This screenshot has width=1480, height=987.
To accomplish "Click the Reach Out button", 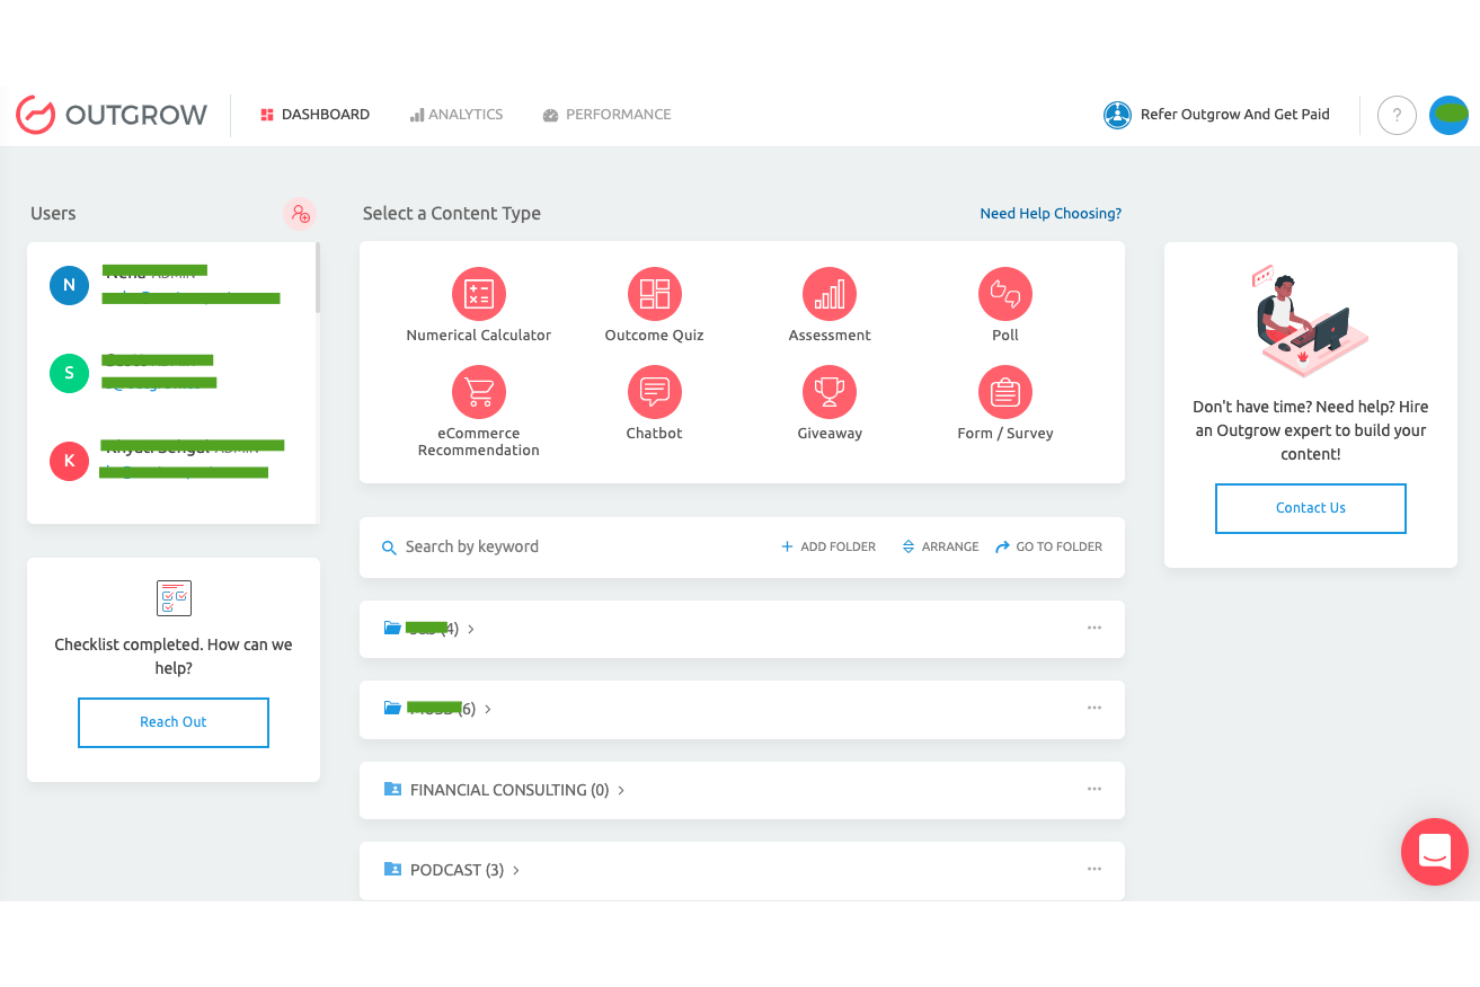I will 173,722.
